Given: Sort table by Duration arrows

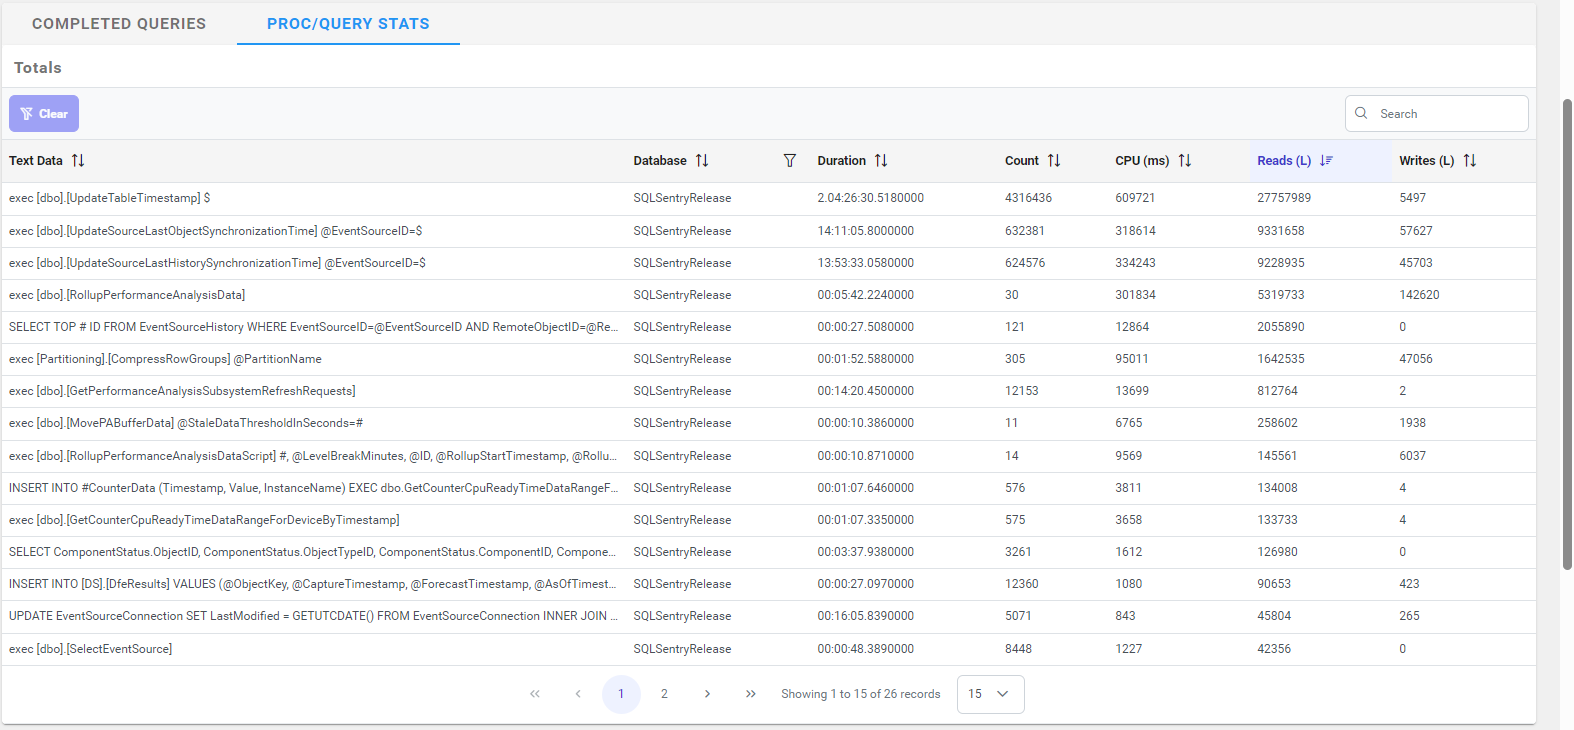Looking at the screenshot, I should click(x=881, y=161).
